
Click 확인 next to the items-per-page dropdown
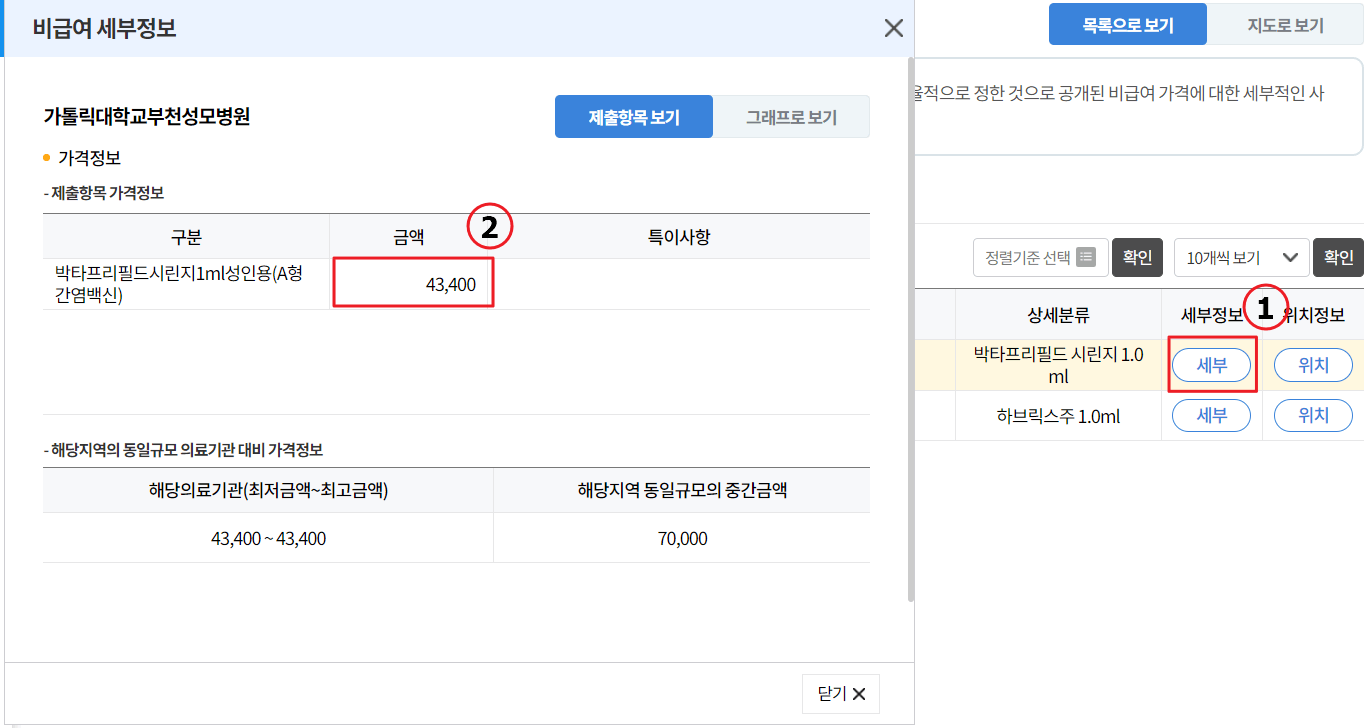point(1339,257)
